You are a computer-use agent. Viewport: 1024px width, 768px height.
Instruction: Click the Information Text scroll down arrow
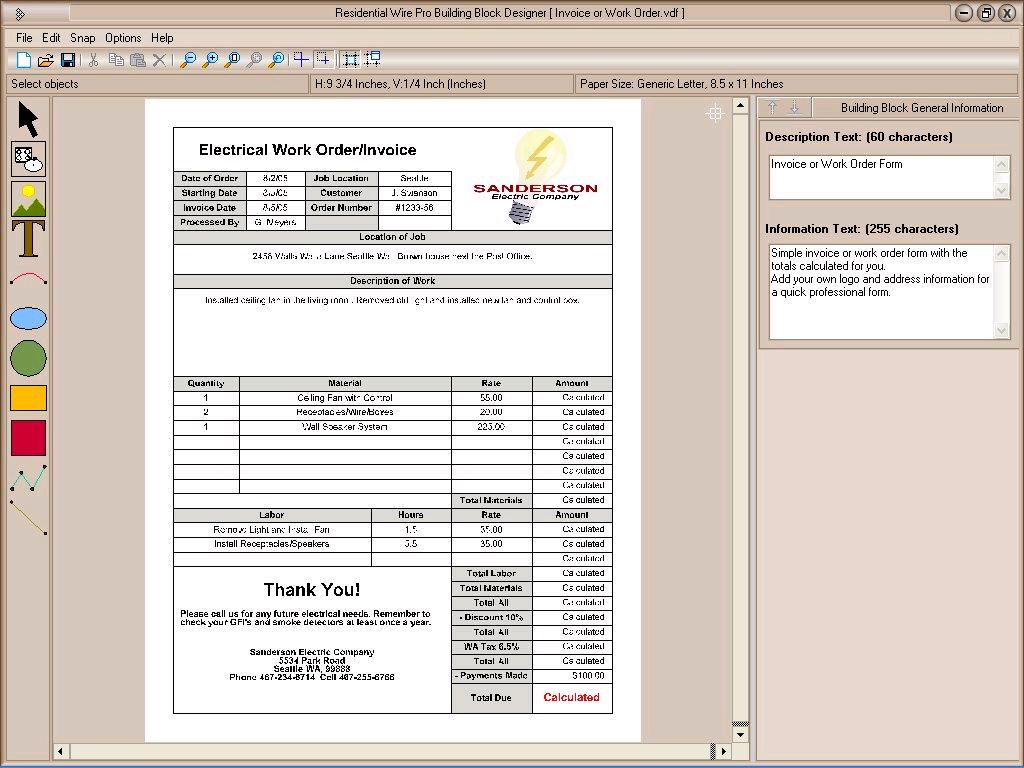(1002, 331)
